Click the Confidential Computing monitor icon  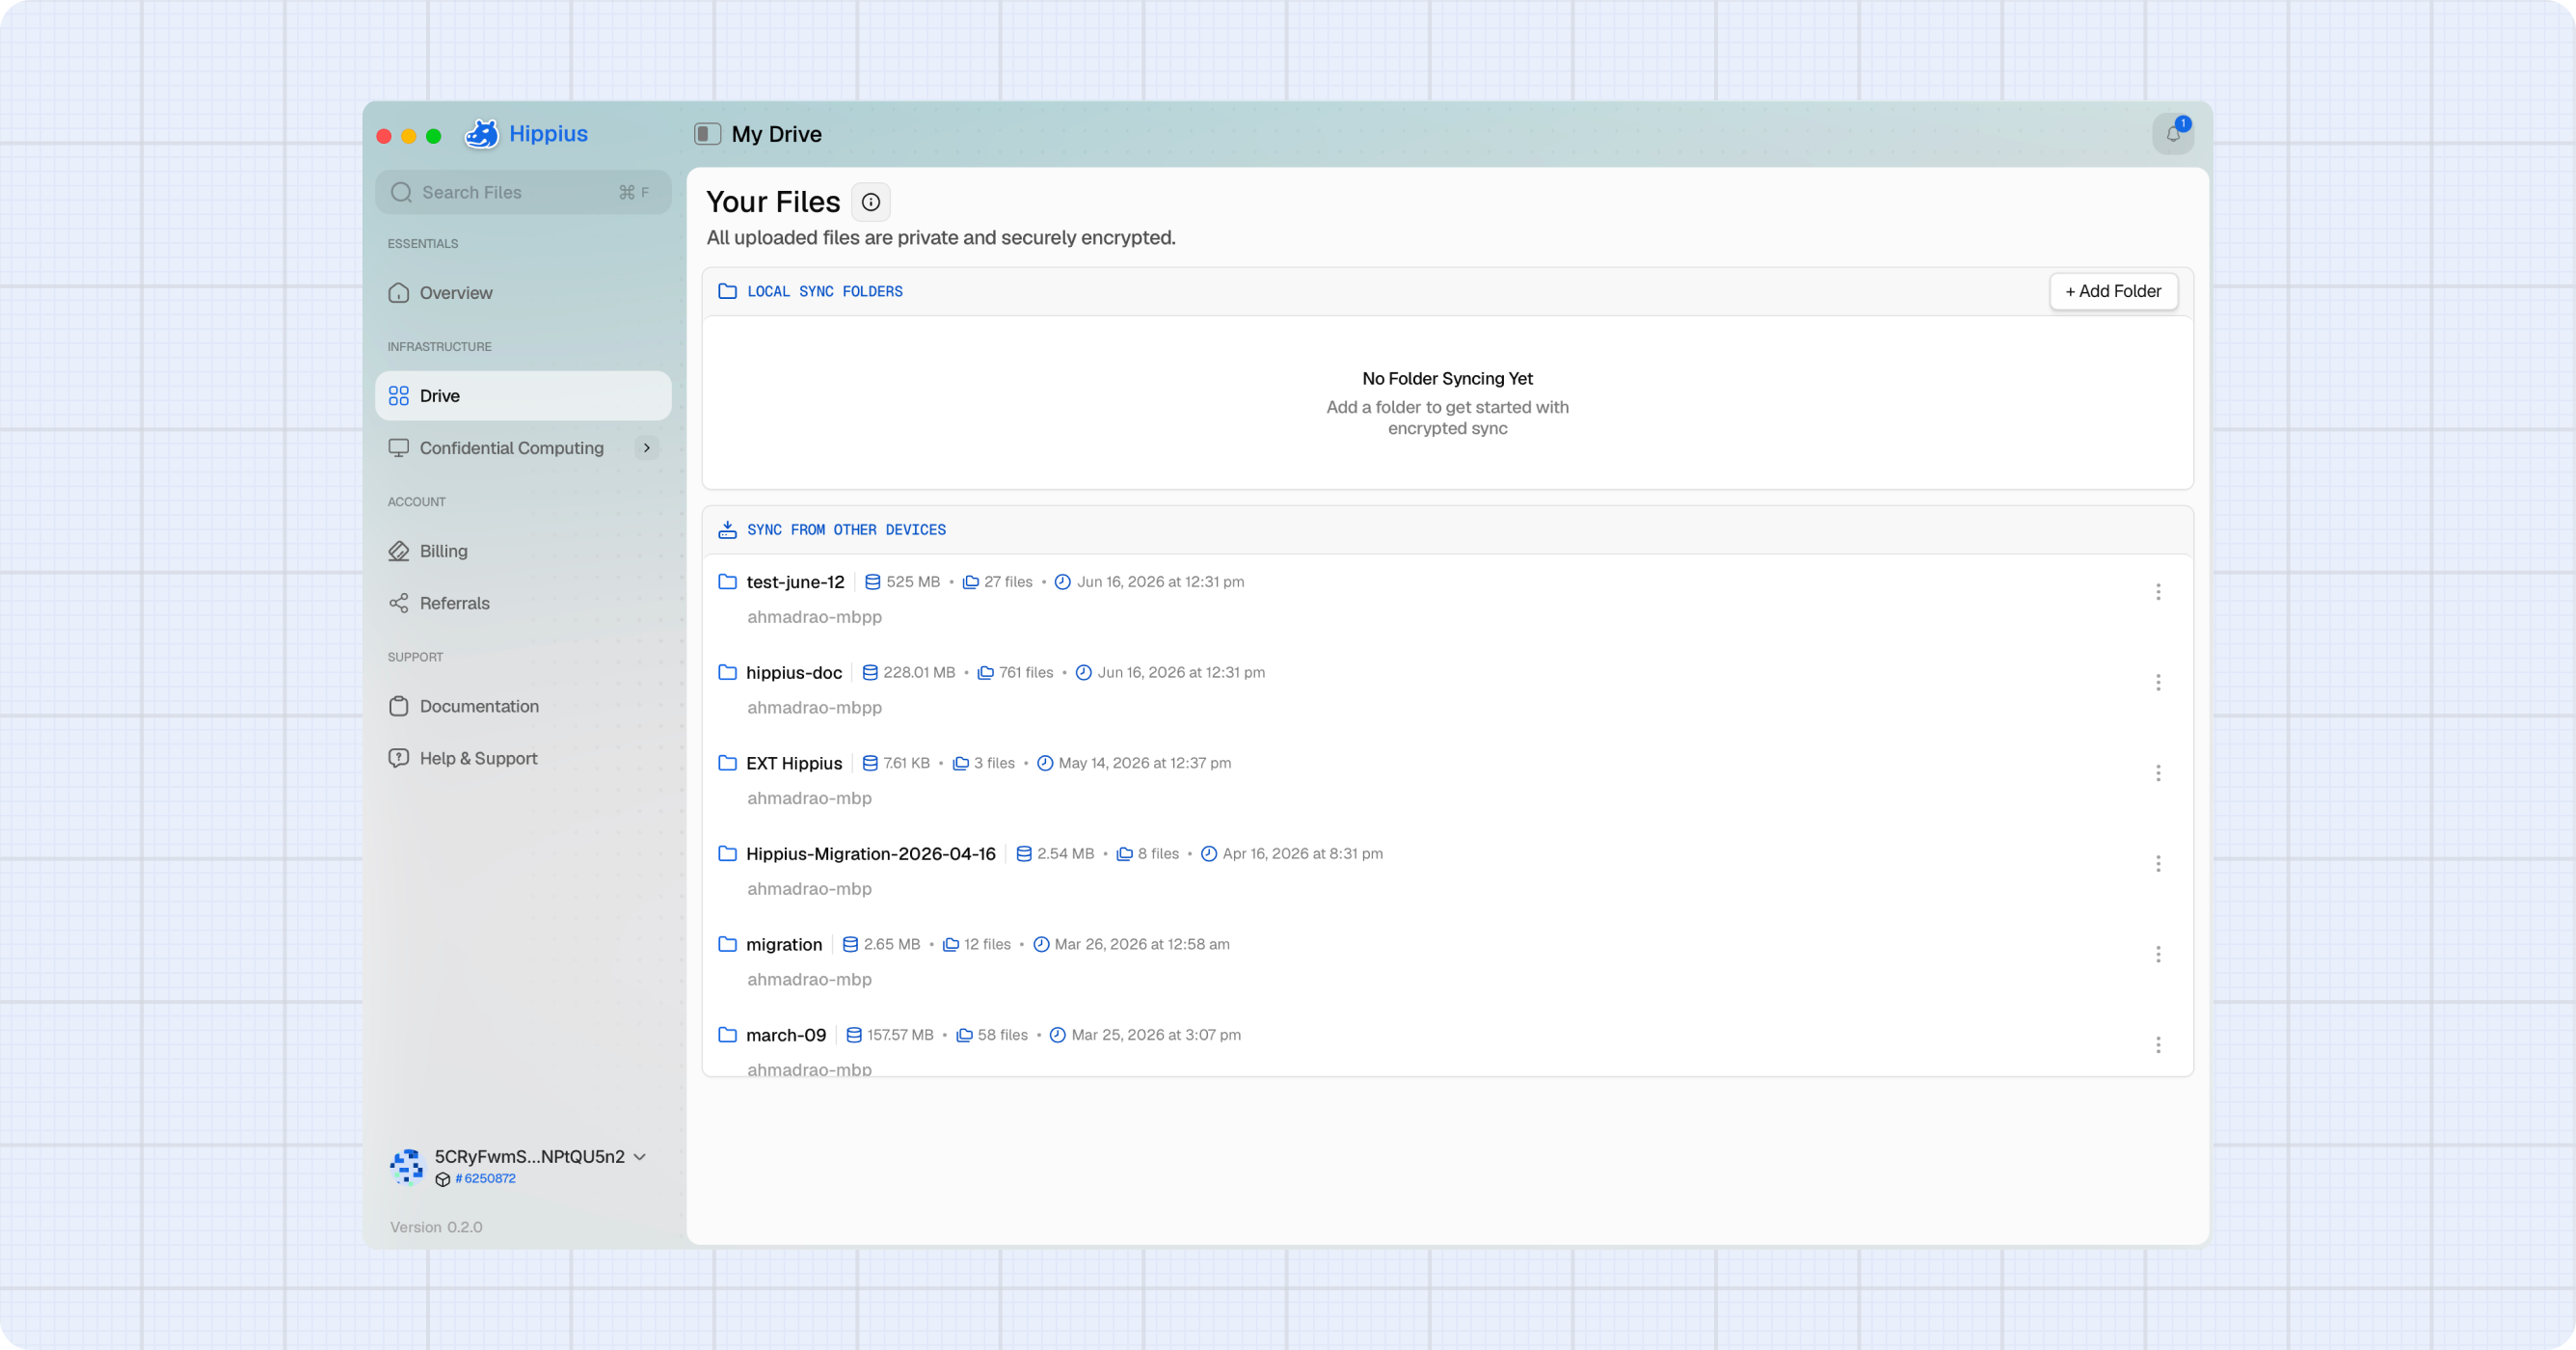[x=398, y=448]
